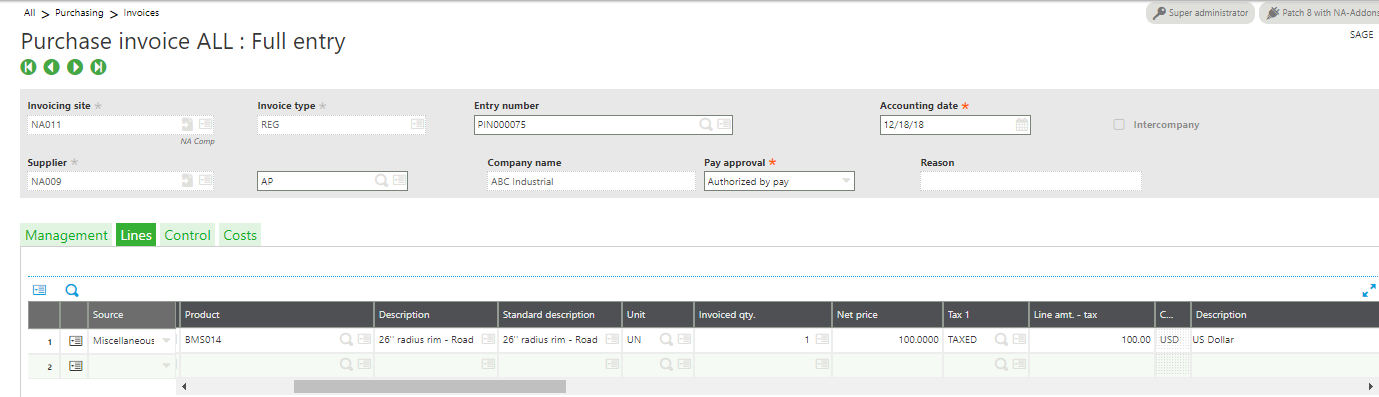This screenshot has width=1379, height=397.
Task: Click the horizontal scrollbar thumb of the grid
Action: click(429, 386)
